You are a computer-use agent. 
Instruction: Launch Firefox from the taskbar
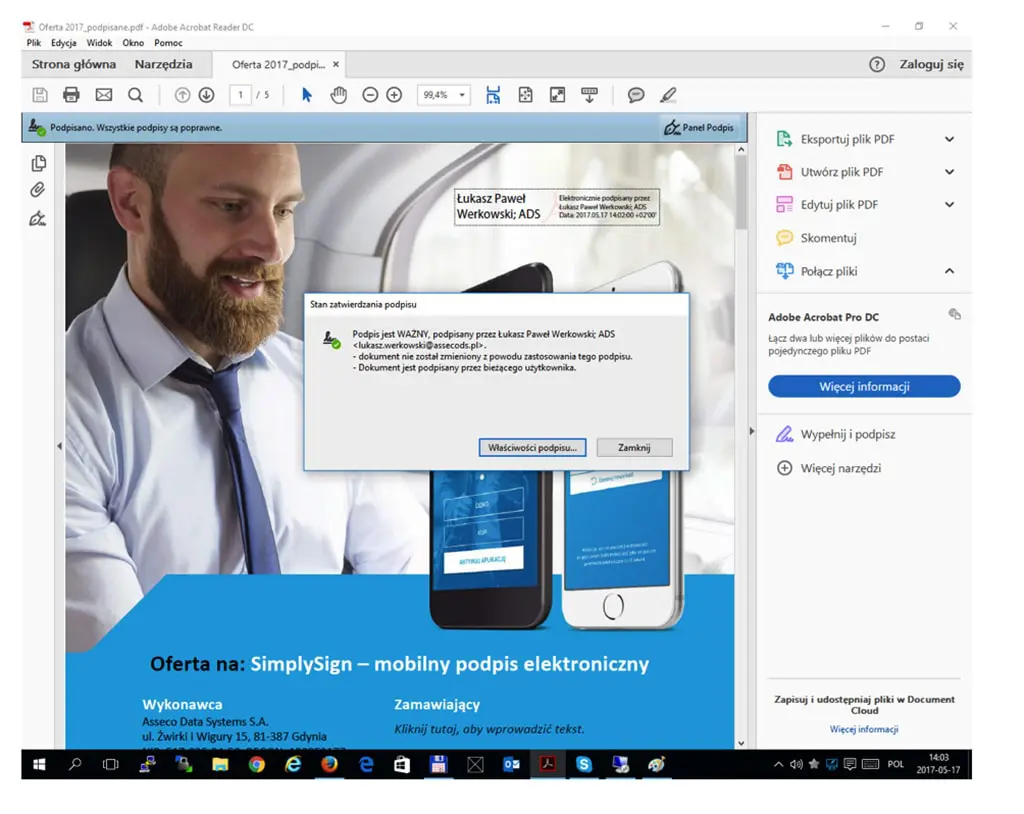(x=329, y=764)
